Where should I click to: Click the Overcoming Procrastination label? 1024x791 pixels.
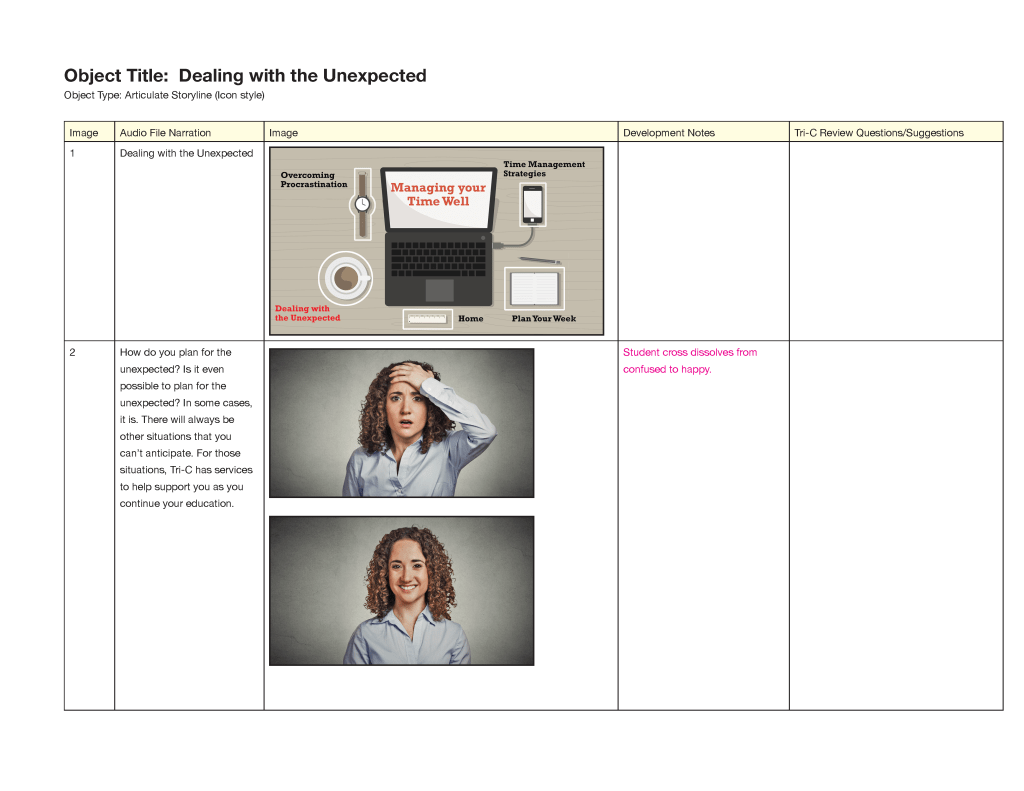314,180
